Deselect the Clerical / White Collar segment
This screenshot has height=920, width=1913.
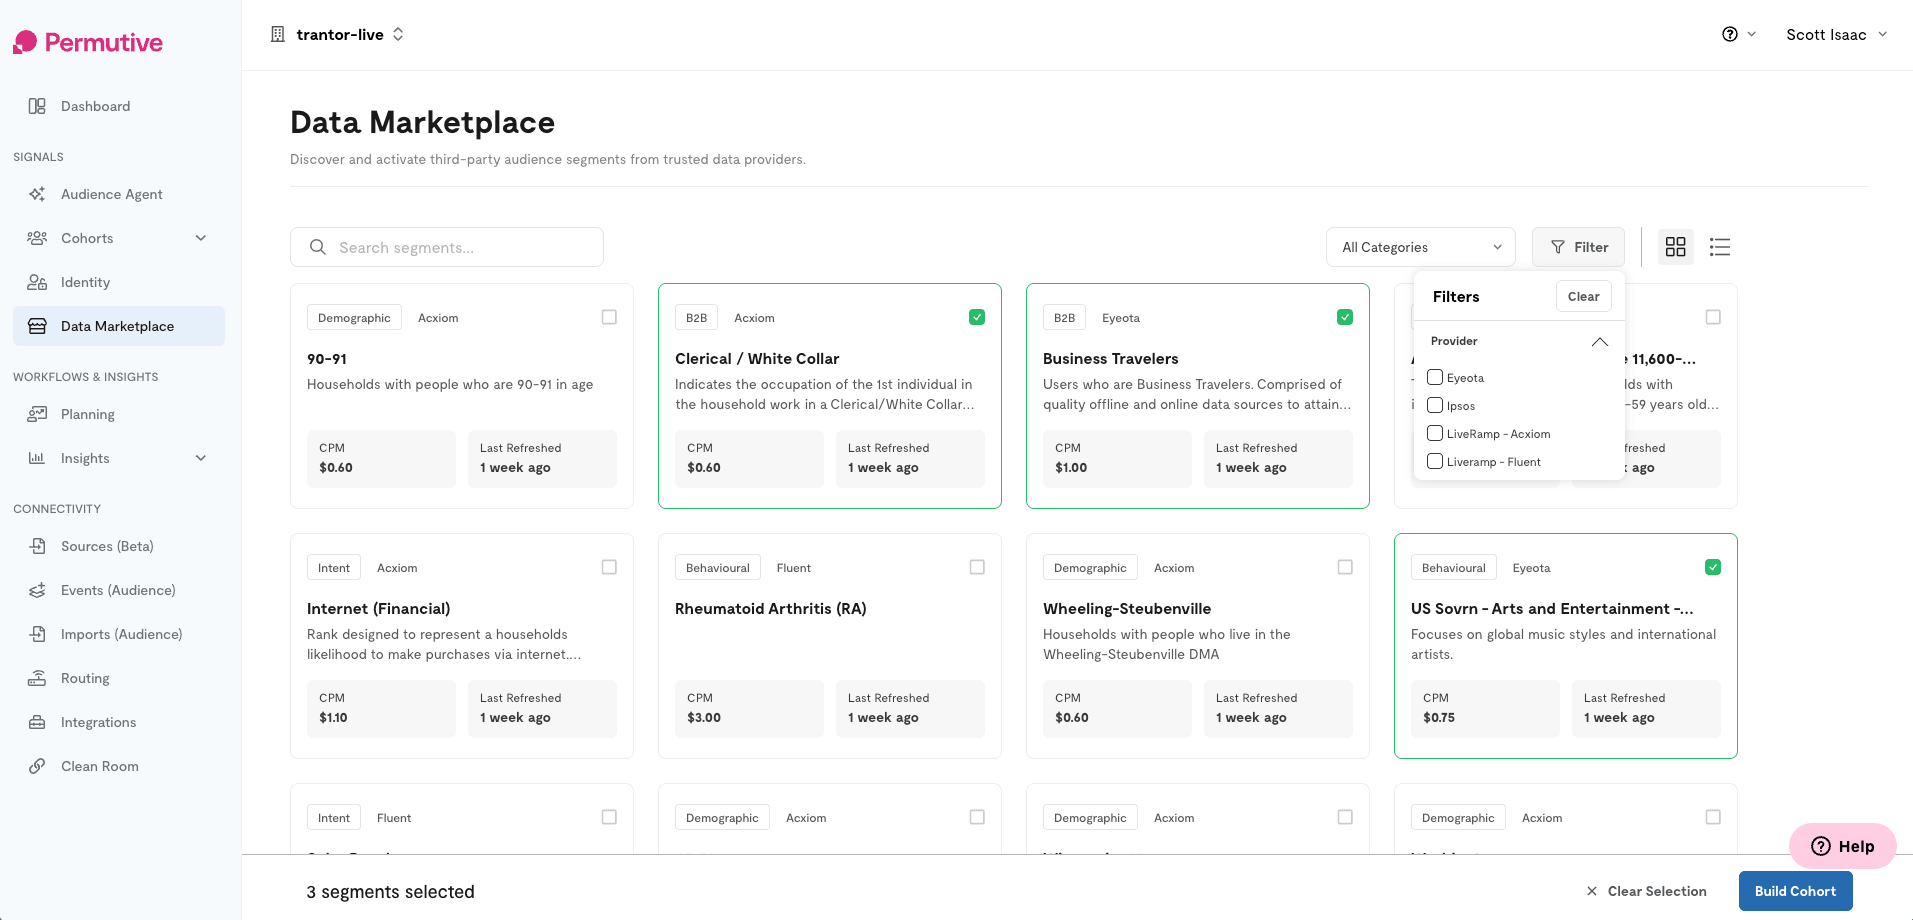click(x=977, y=317)
